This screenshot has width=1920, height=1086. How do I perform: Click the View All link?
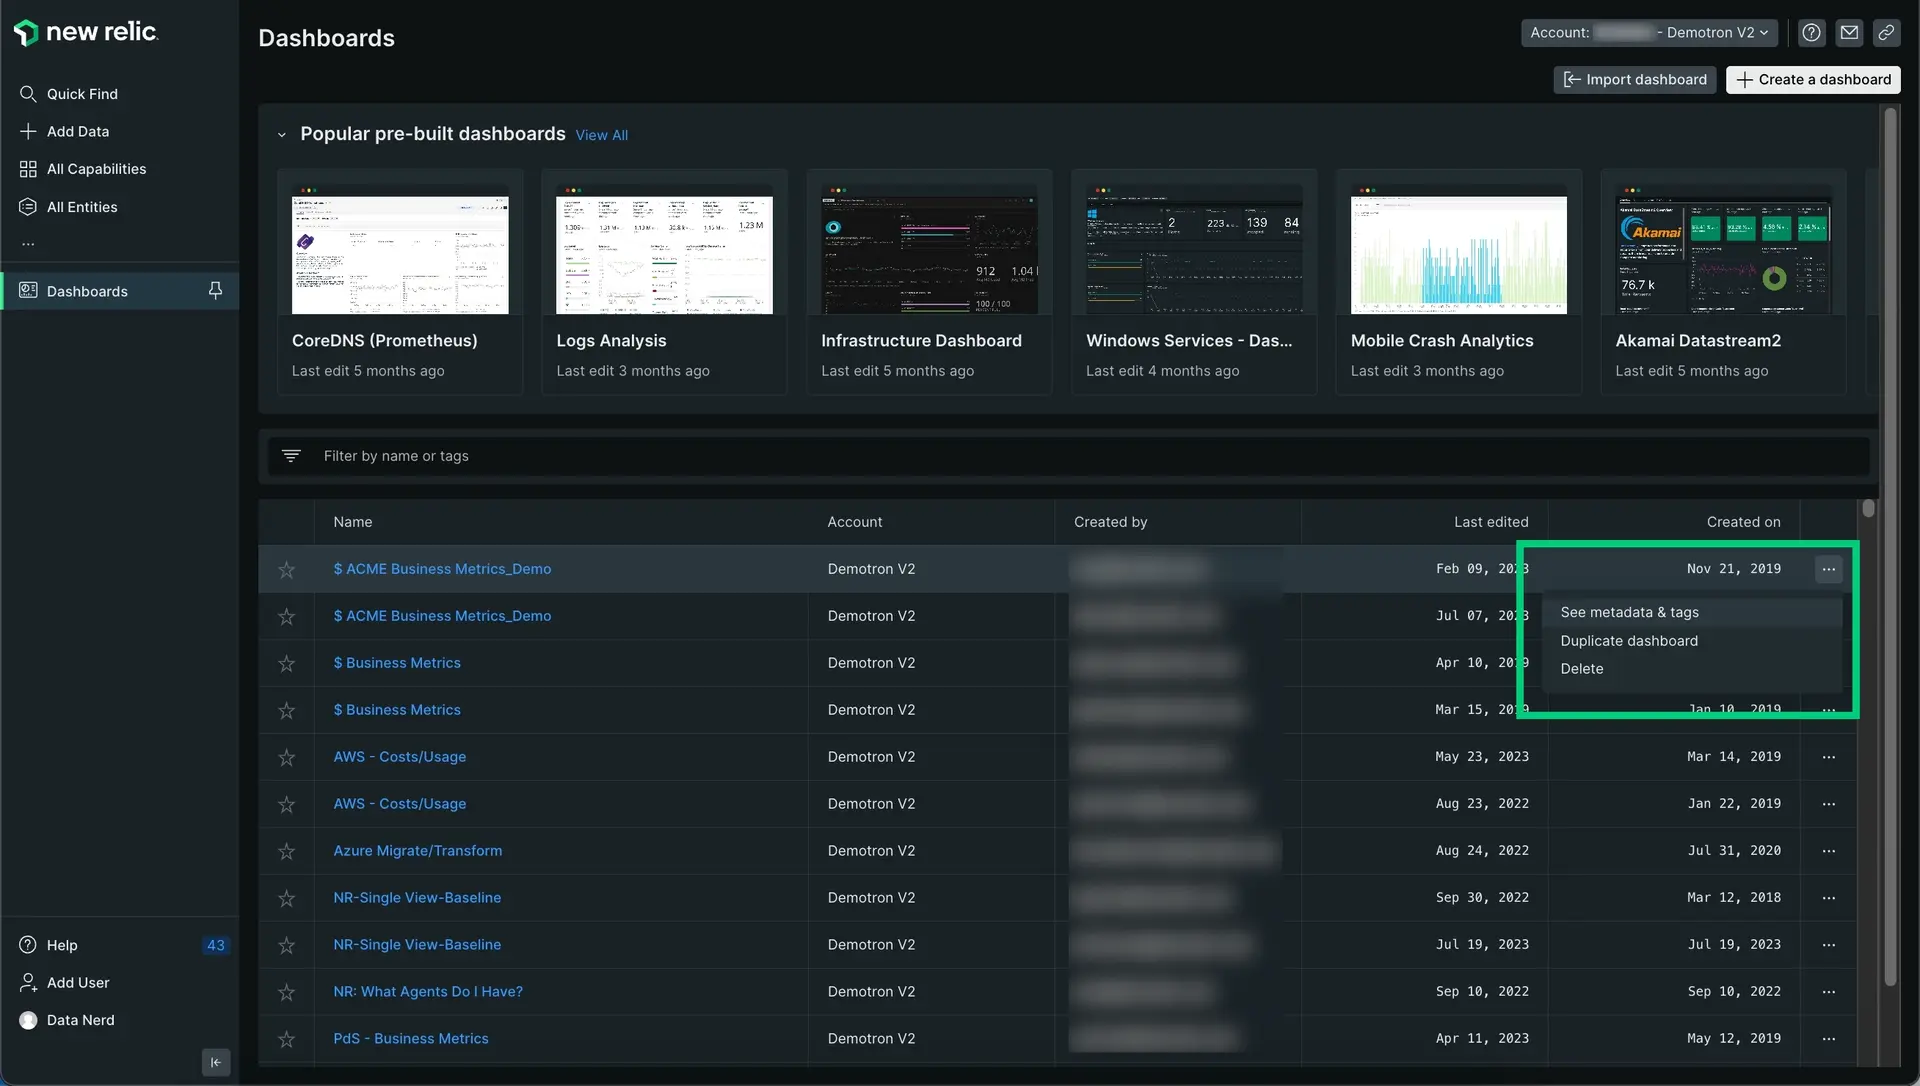click(601, 135)
